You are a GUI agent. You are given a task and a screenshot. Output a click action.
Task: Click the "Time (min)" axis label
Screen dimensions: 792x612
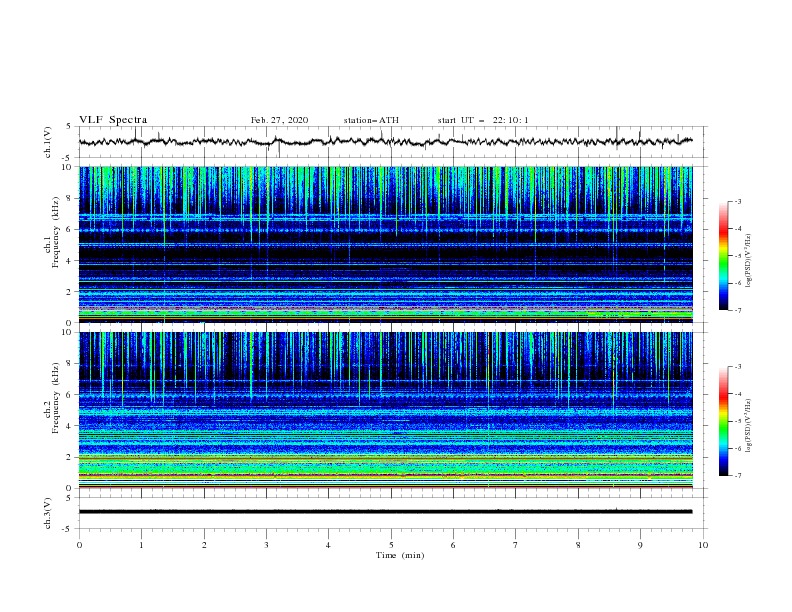point(400,555)
